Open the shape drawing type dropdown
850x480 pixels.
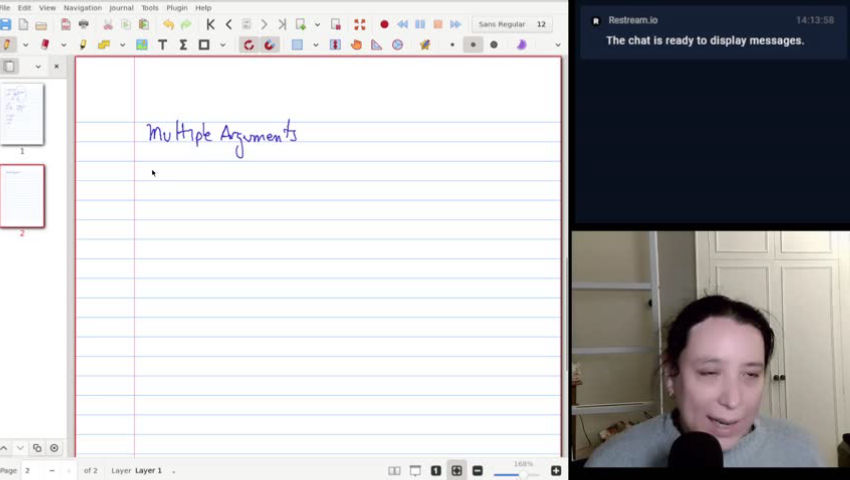222,45
